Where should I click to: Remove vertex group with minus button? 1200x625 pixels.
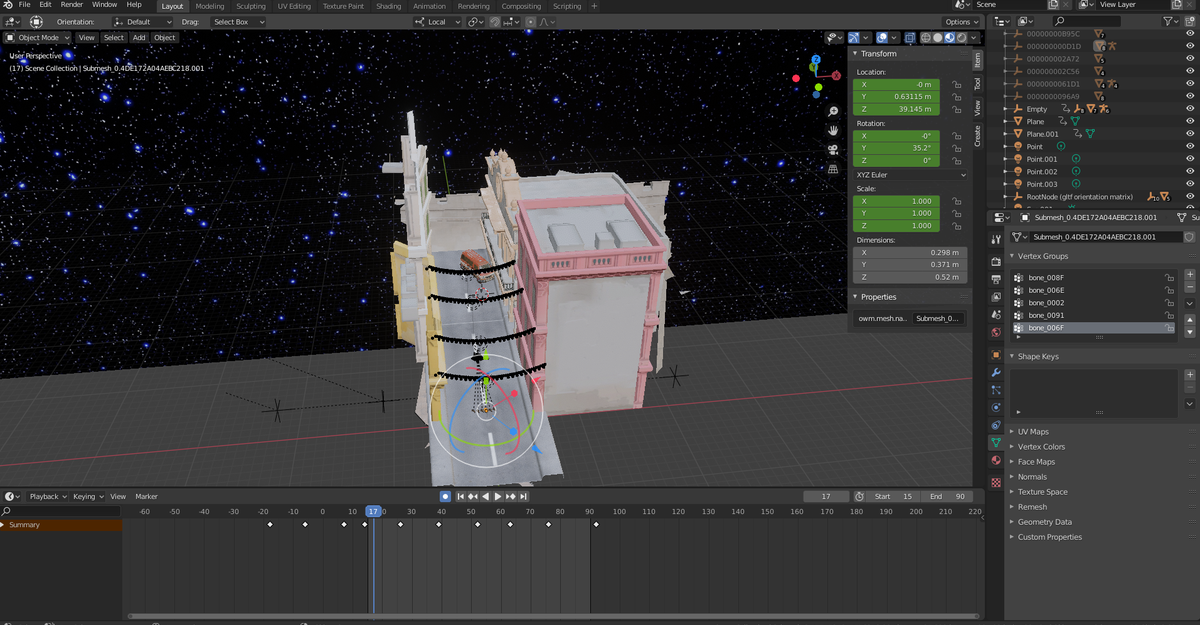coord(1190,287)
